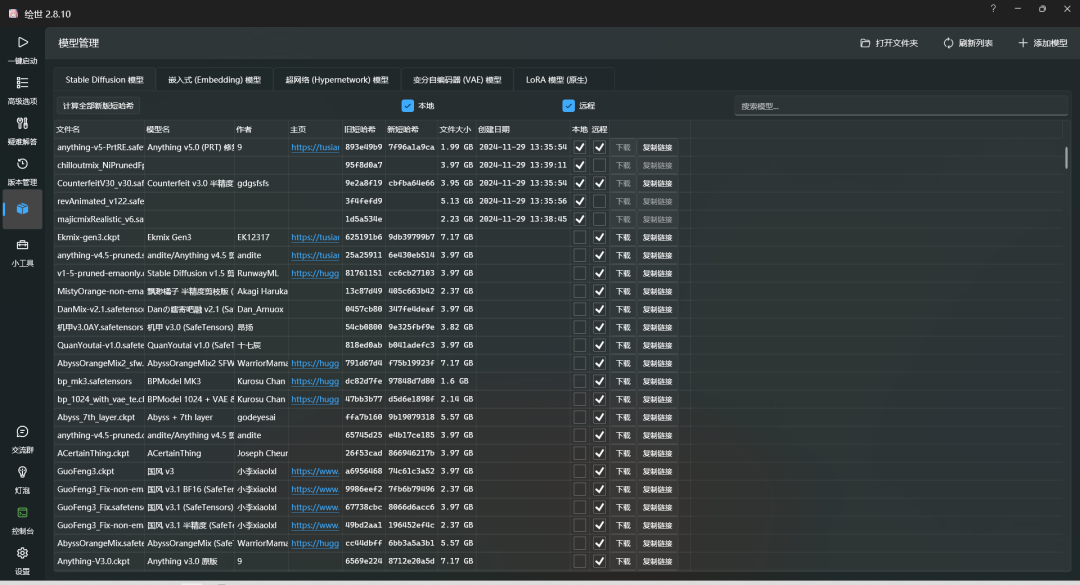1080x585 pixels.
Task: Click new hash value 8712e20a5d
Action: click(411, 562)
